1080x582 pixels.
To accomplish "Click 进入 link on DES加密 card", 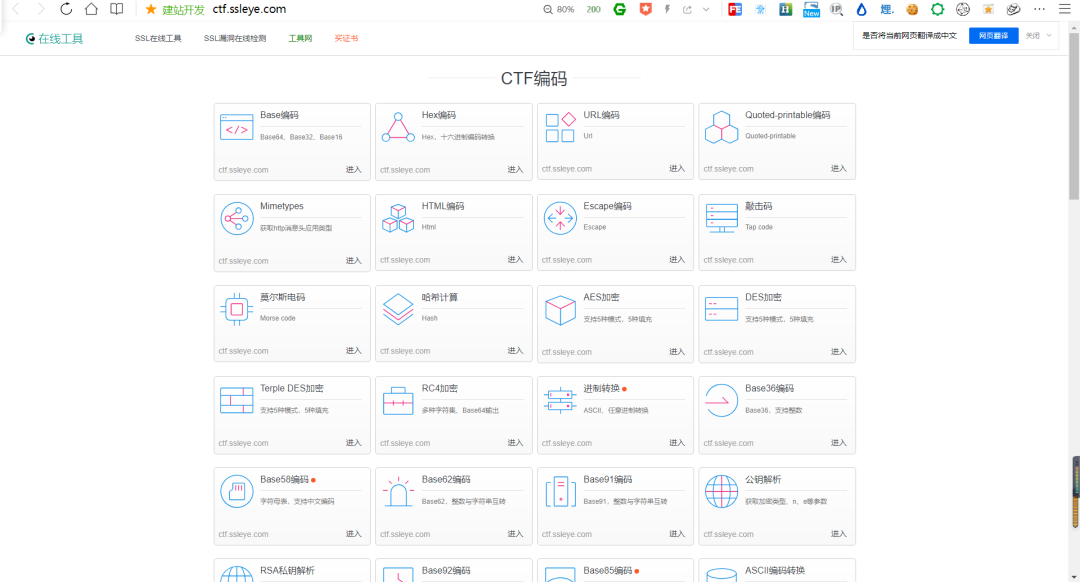I will click(838, 351).
